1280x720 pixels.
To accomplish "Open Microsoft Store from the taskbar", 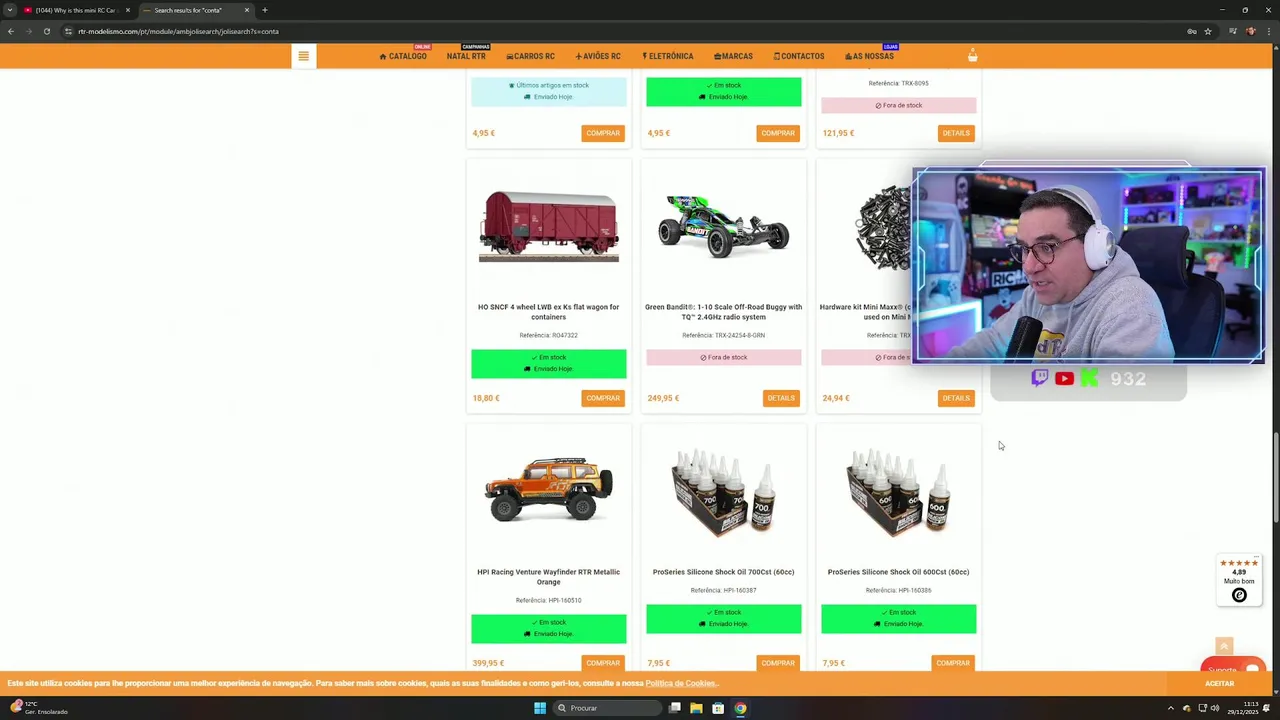I will [x=718, y=708].
